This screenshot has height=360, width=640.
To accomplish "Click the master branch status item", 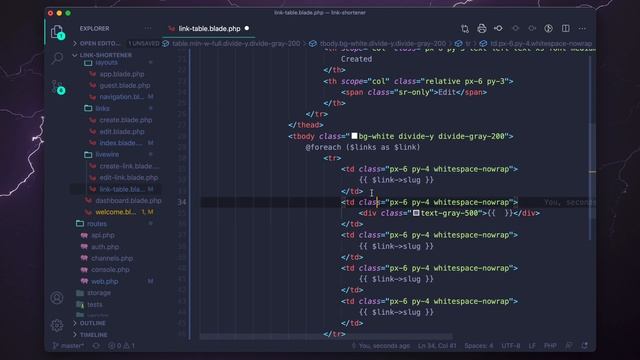I will pos(68,346).
